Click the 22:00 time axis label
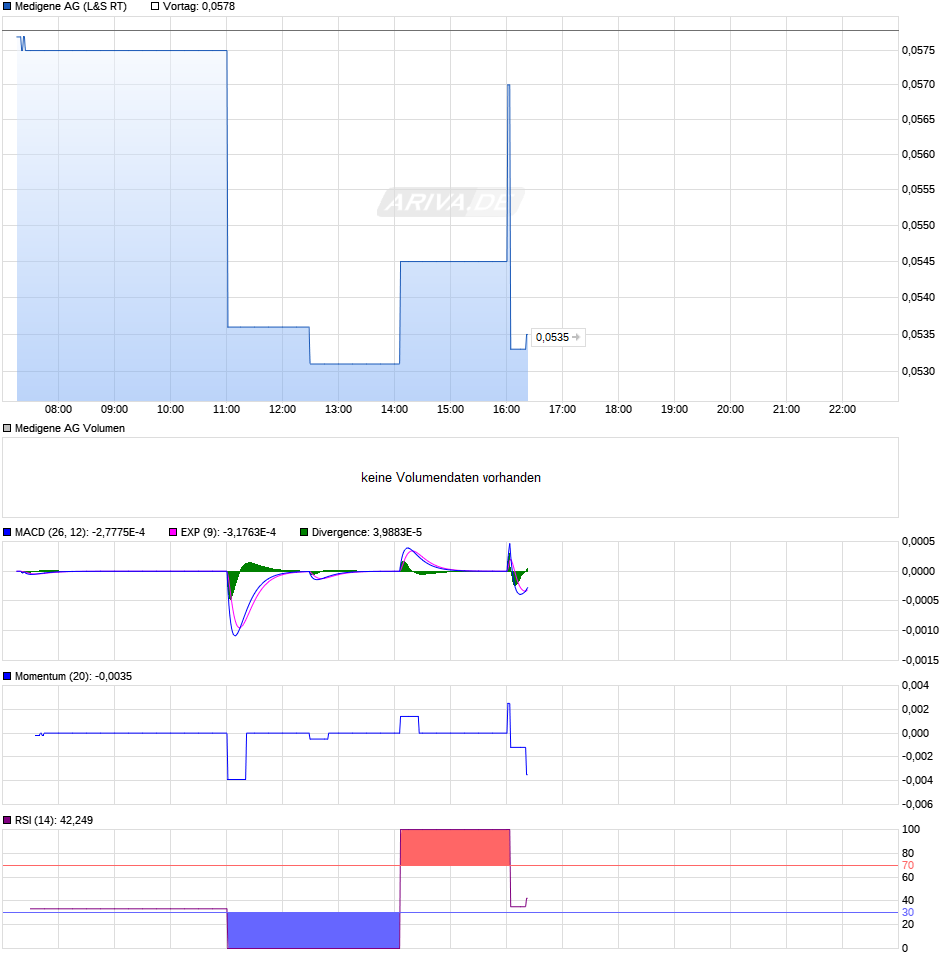Image resolution: width=940 pixels, height=958 pixels. tap(842, 409)
